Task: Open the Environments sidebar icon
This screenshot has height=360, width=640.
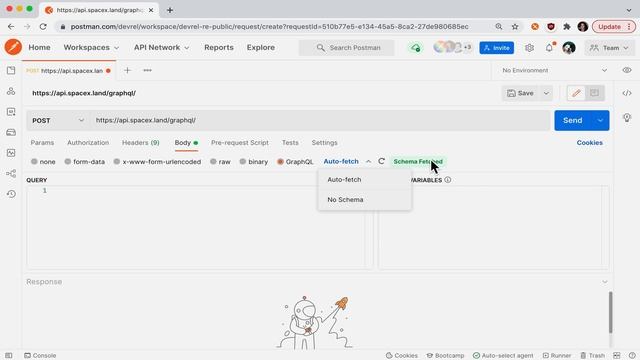Action: click(x=11, y=112)
